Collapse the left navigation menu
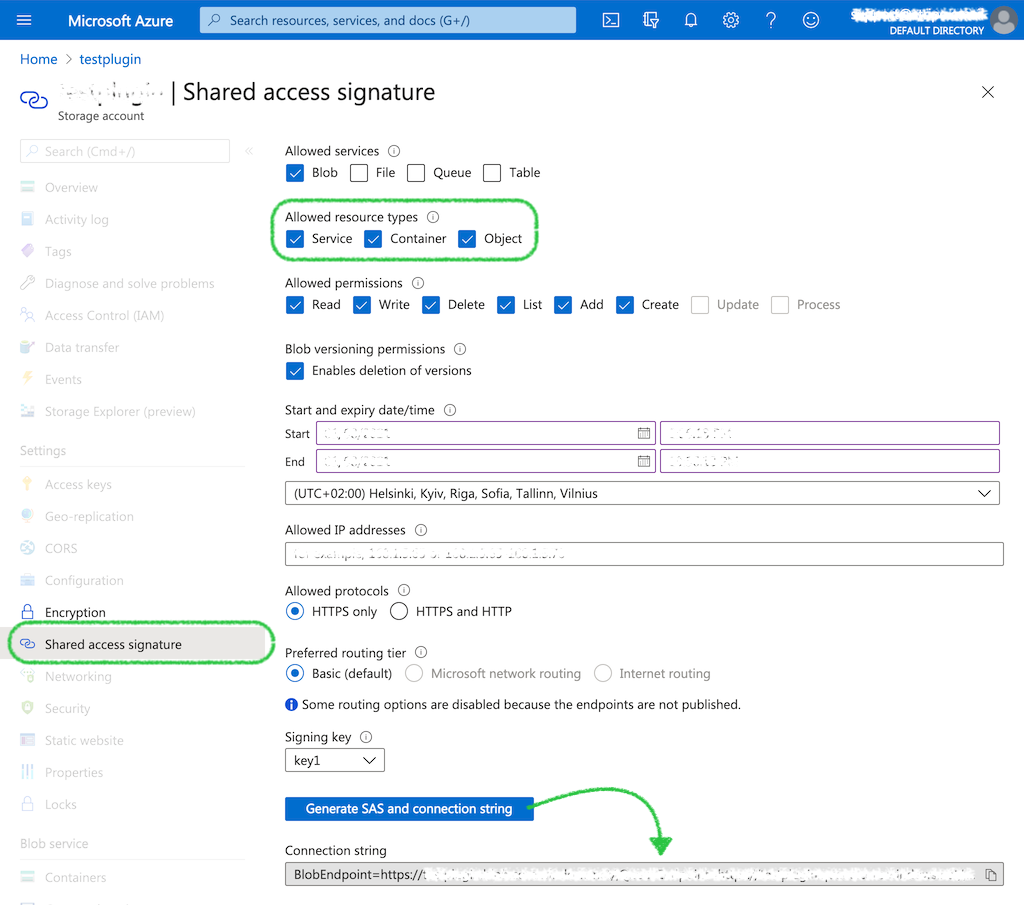Screen dimensions: 1024x905 249,151
